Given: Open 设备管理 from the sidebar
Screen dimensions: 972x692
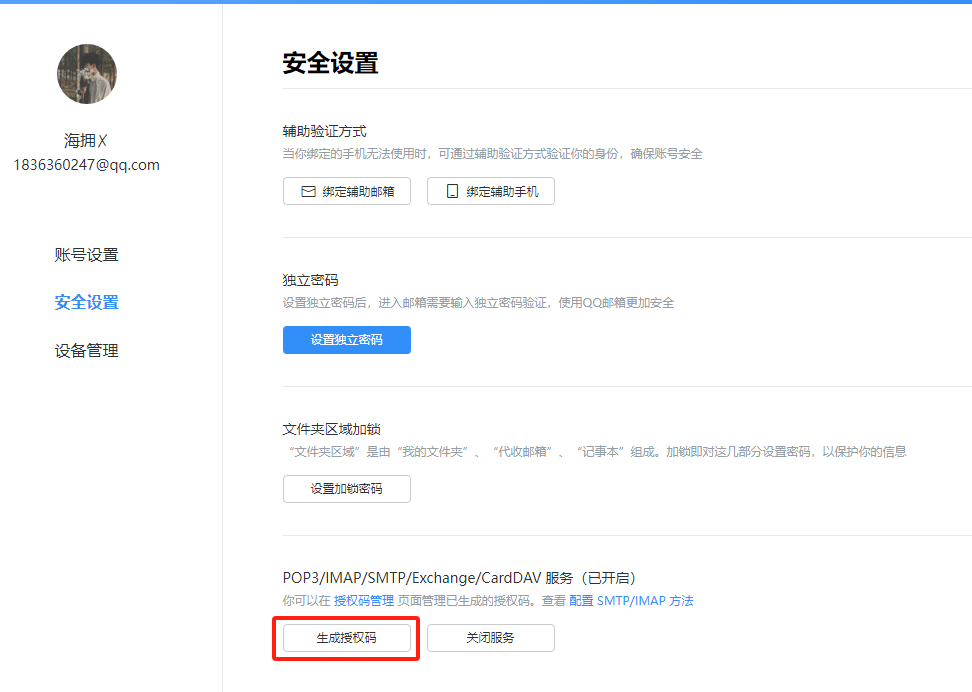Looking at the screenshot, I should tap(86, 350).
